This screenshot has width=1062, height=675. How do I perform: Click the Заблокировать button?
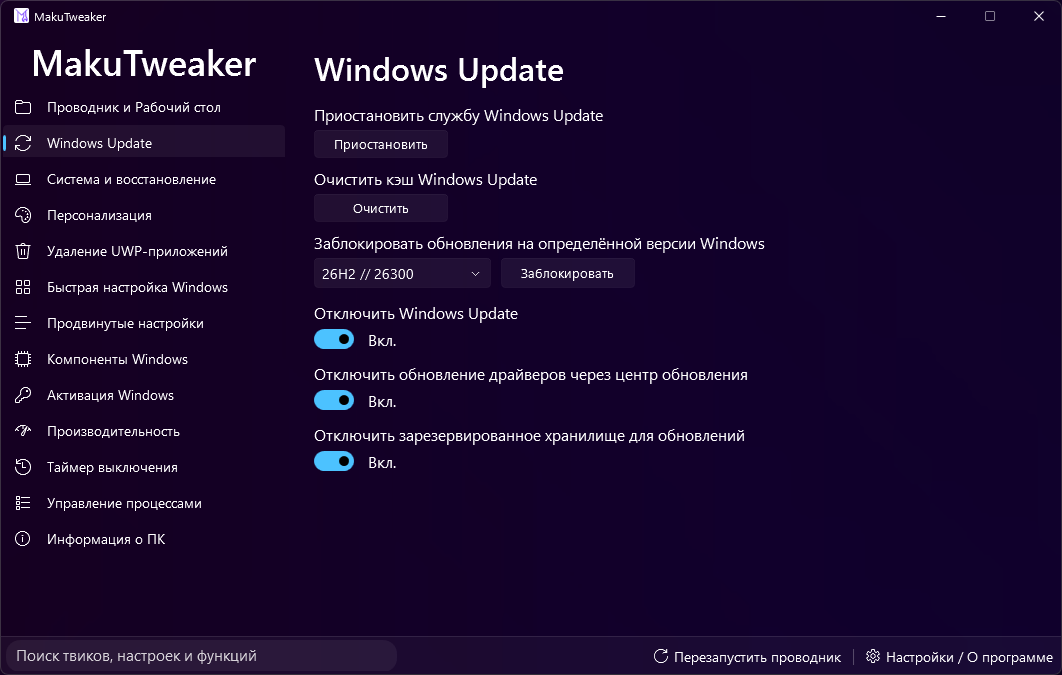coord(568,274)
